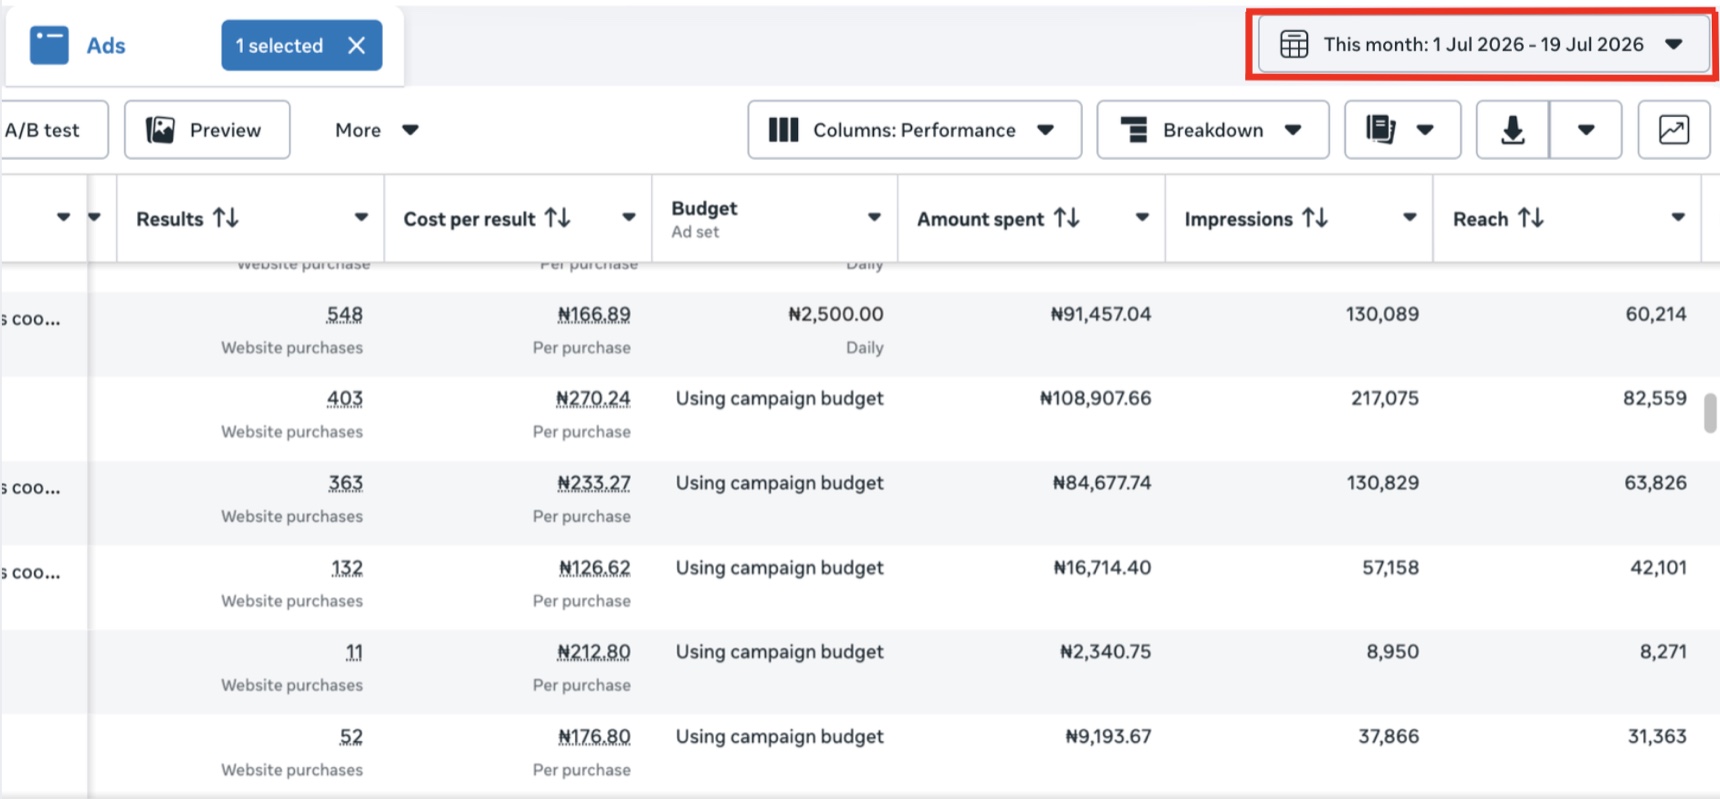The image size is (1720, 799).
Task: Click cost per result ₦212.80
Action: (x=594, y=652)
